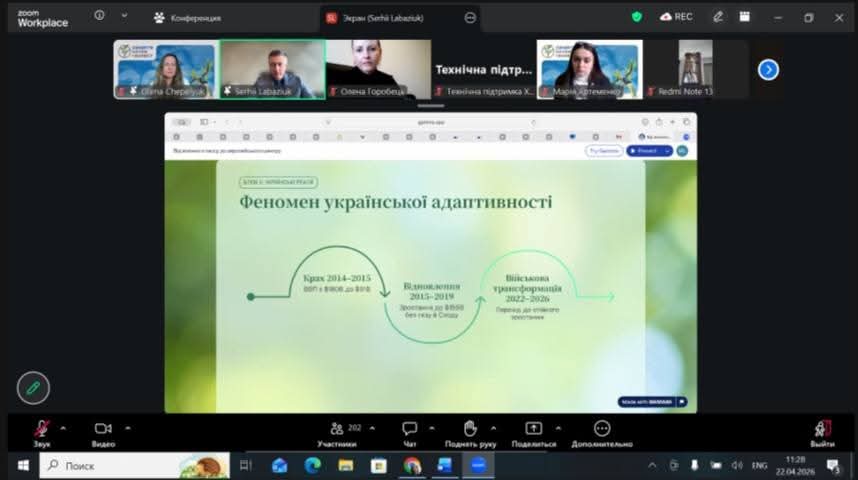Open the dropdown chevron next to Zoom Workplace
Image resolution: width=858 pixels, height=480 pixels.
(x=124, y=16)
